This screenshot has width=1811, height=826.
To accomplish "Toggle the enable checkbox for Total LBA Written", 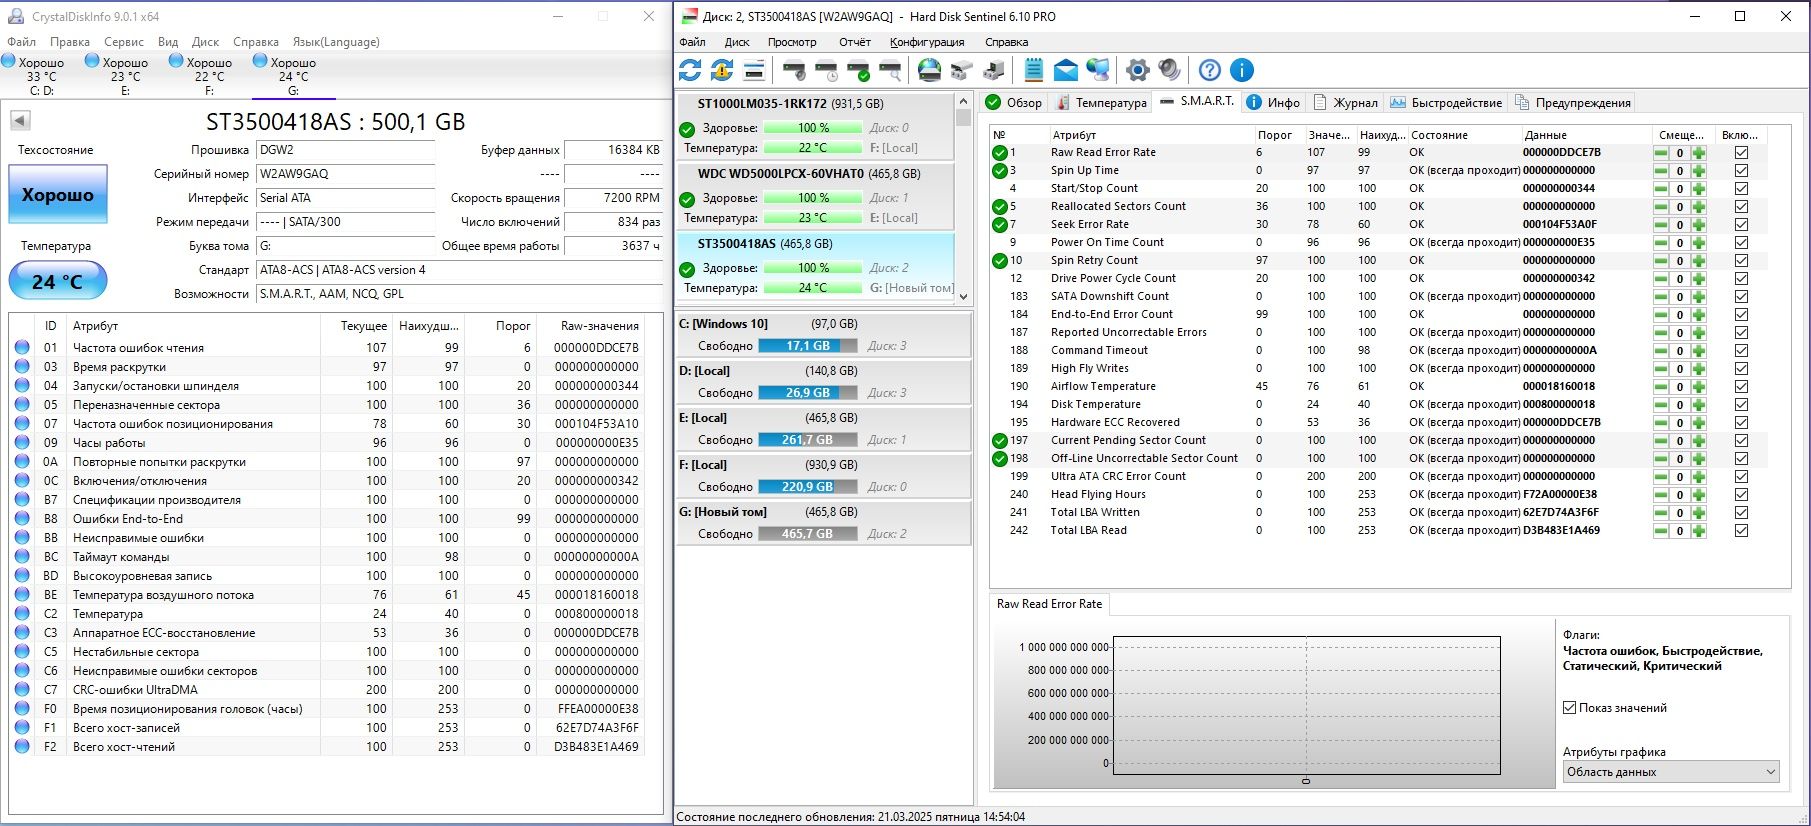I will click(1741, 513).
